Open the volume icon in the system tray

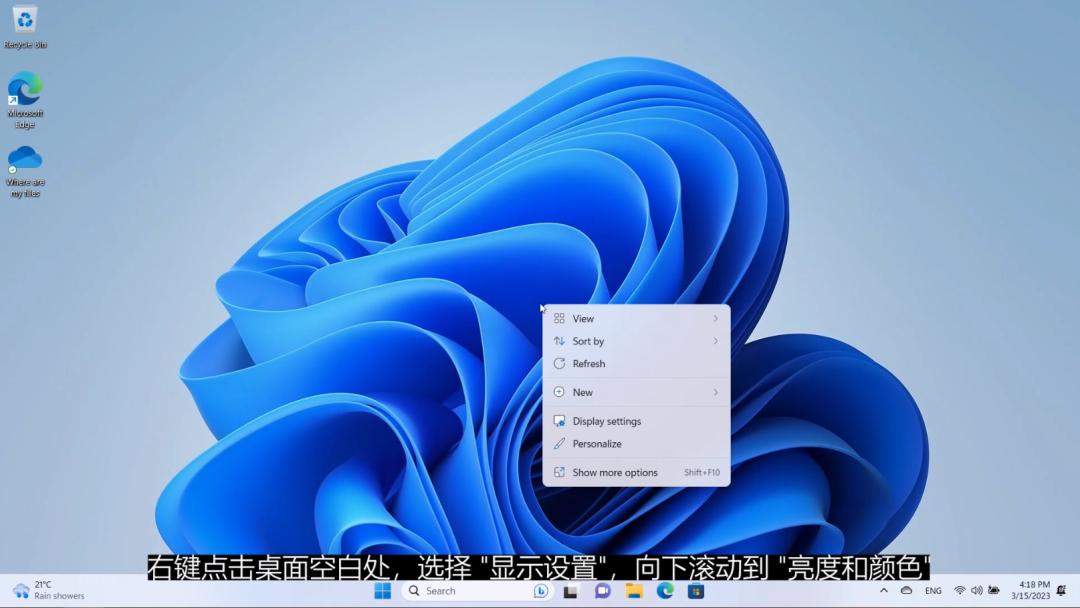click(x=975, y=590)
